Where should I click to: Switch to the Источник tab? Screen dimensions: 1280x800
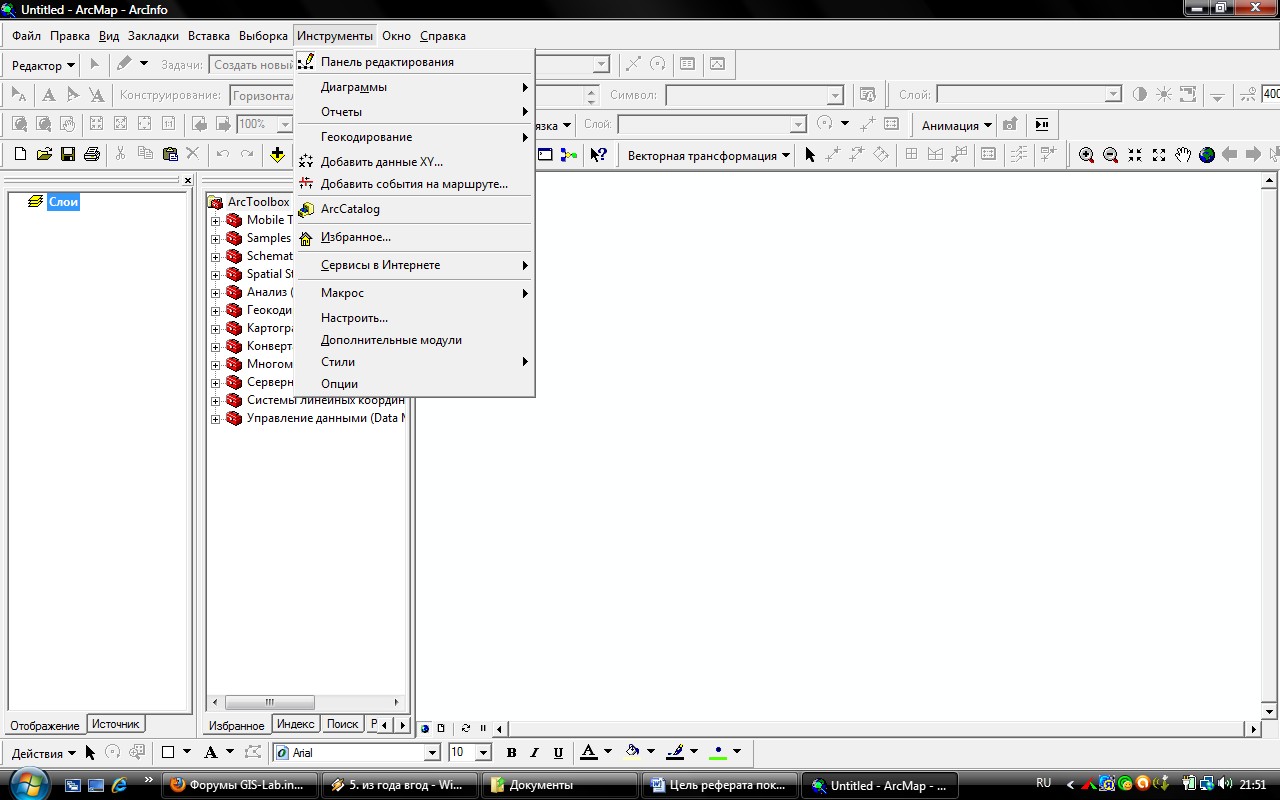(x=116, y=724)
